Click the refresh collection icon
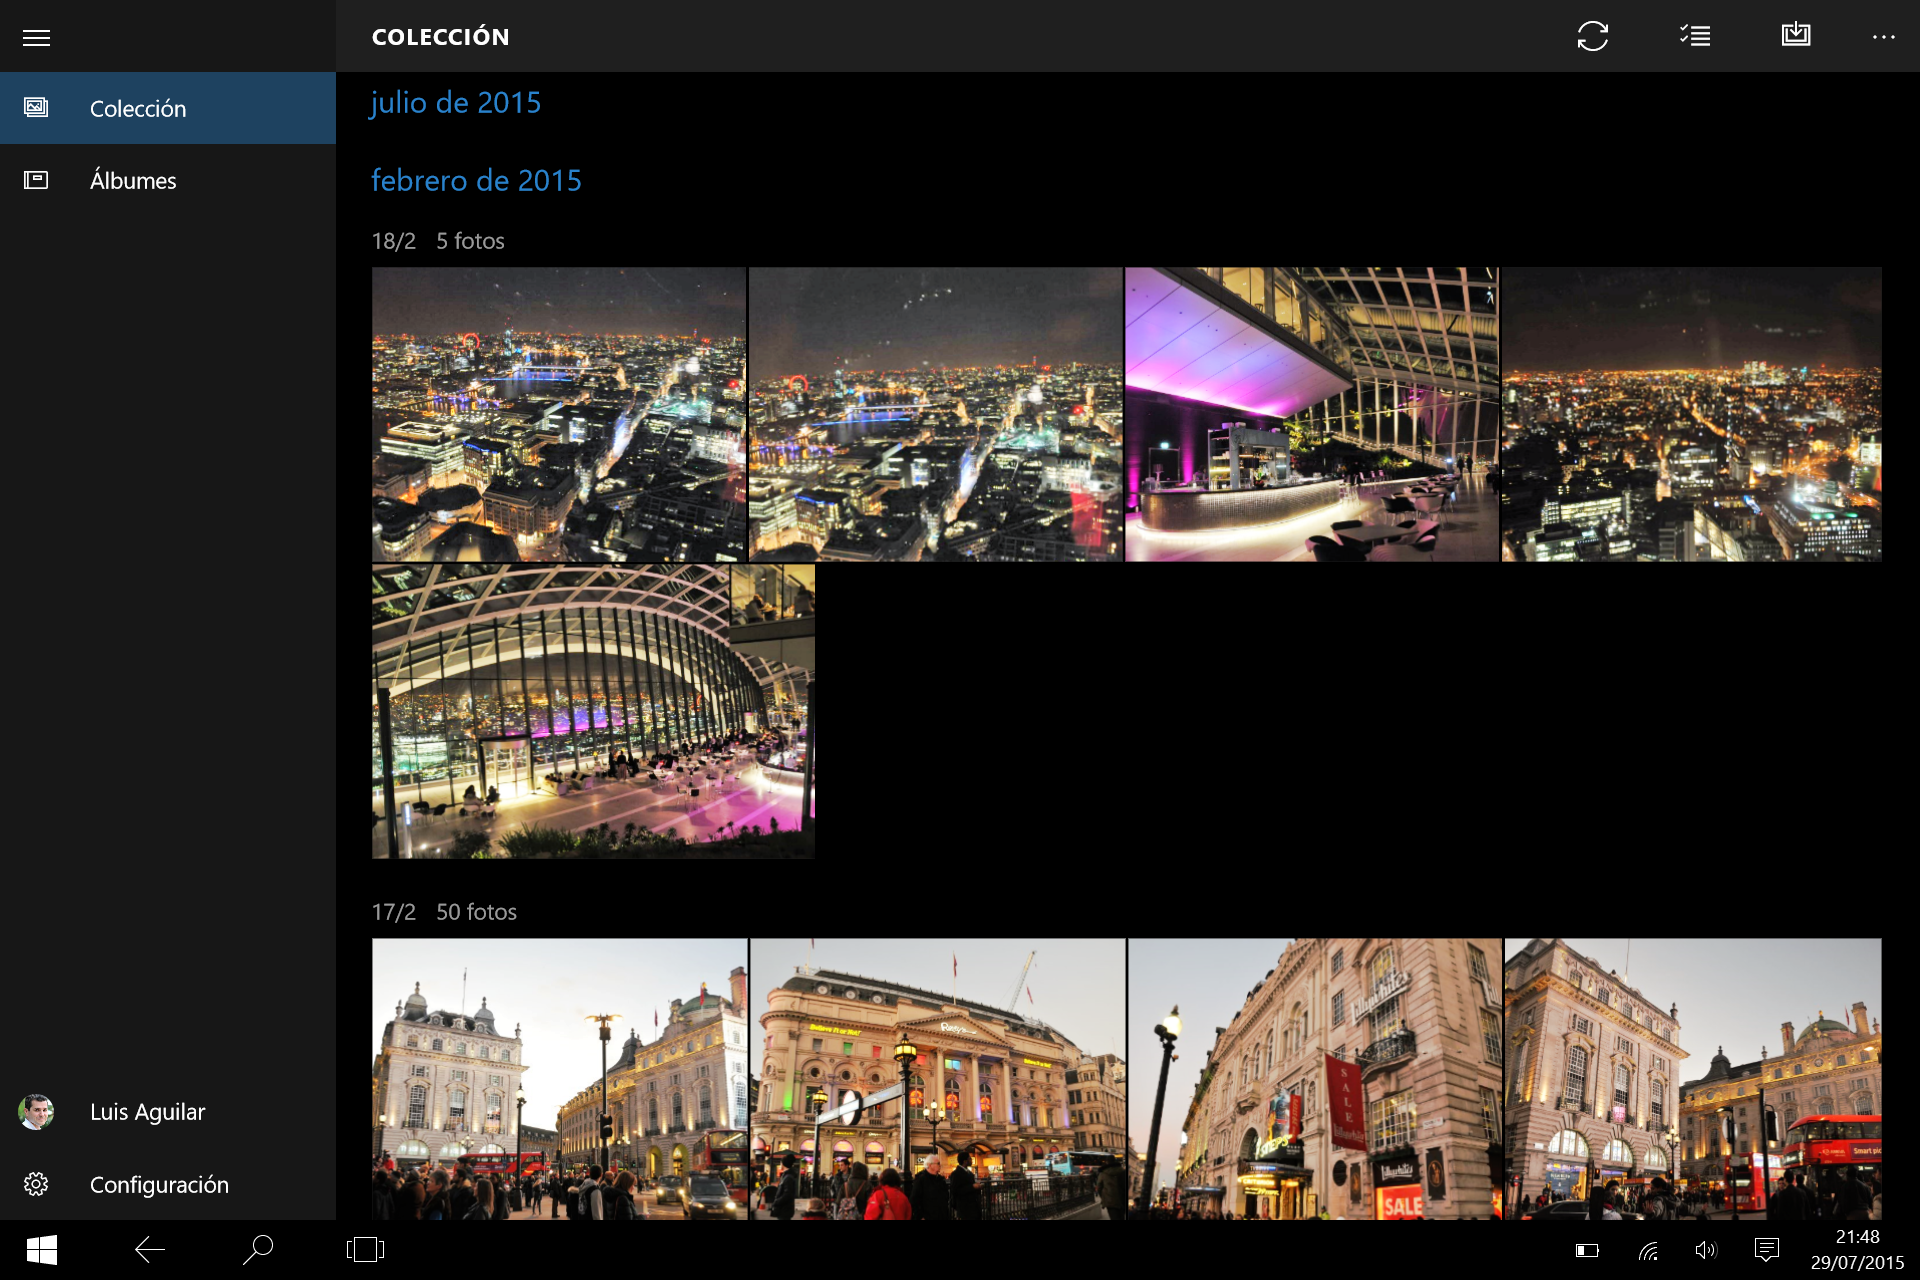1920x1280 pixels. point(1592,36)
